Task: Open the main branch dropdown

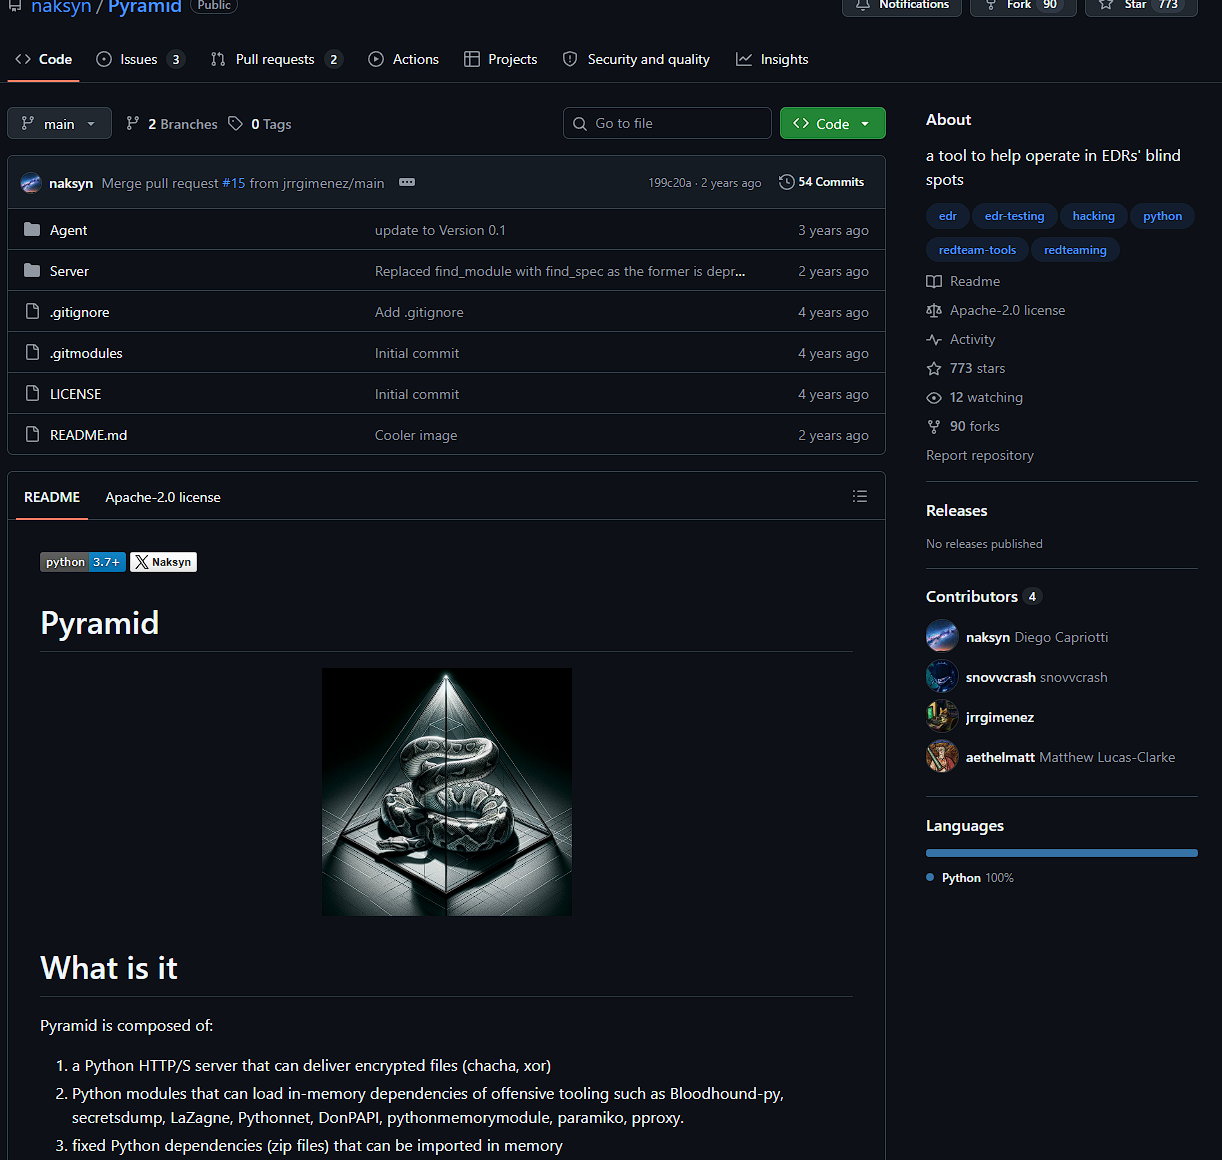Action: pyautogui.click(x=59, y=123)
